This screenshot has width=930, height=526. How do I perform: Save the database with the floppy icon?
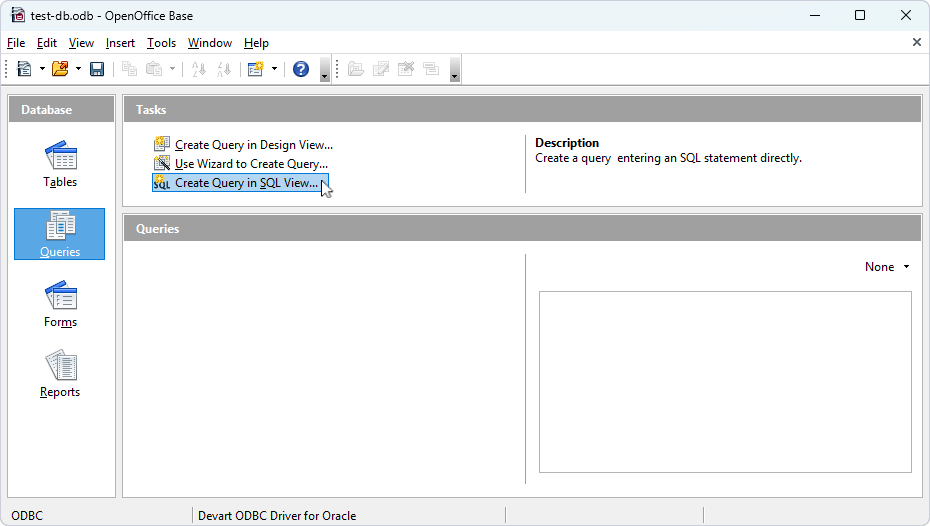point(97,69)
